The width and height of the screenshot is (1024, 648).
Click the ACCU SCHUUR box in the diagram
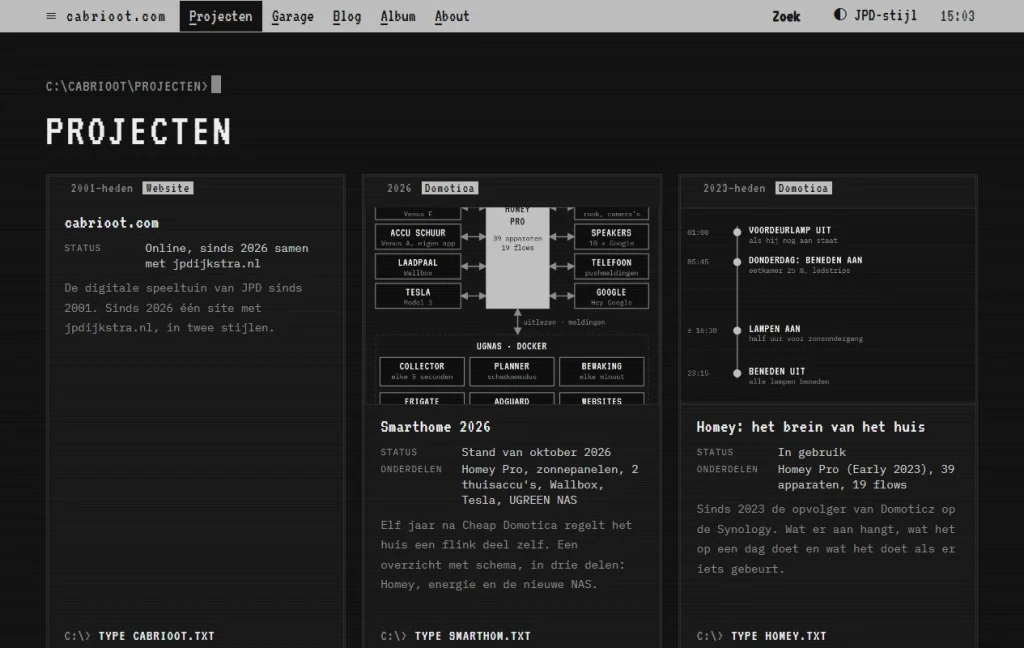(418, 236)
